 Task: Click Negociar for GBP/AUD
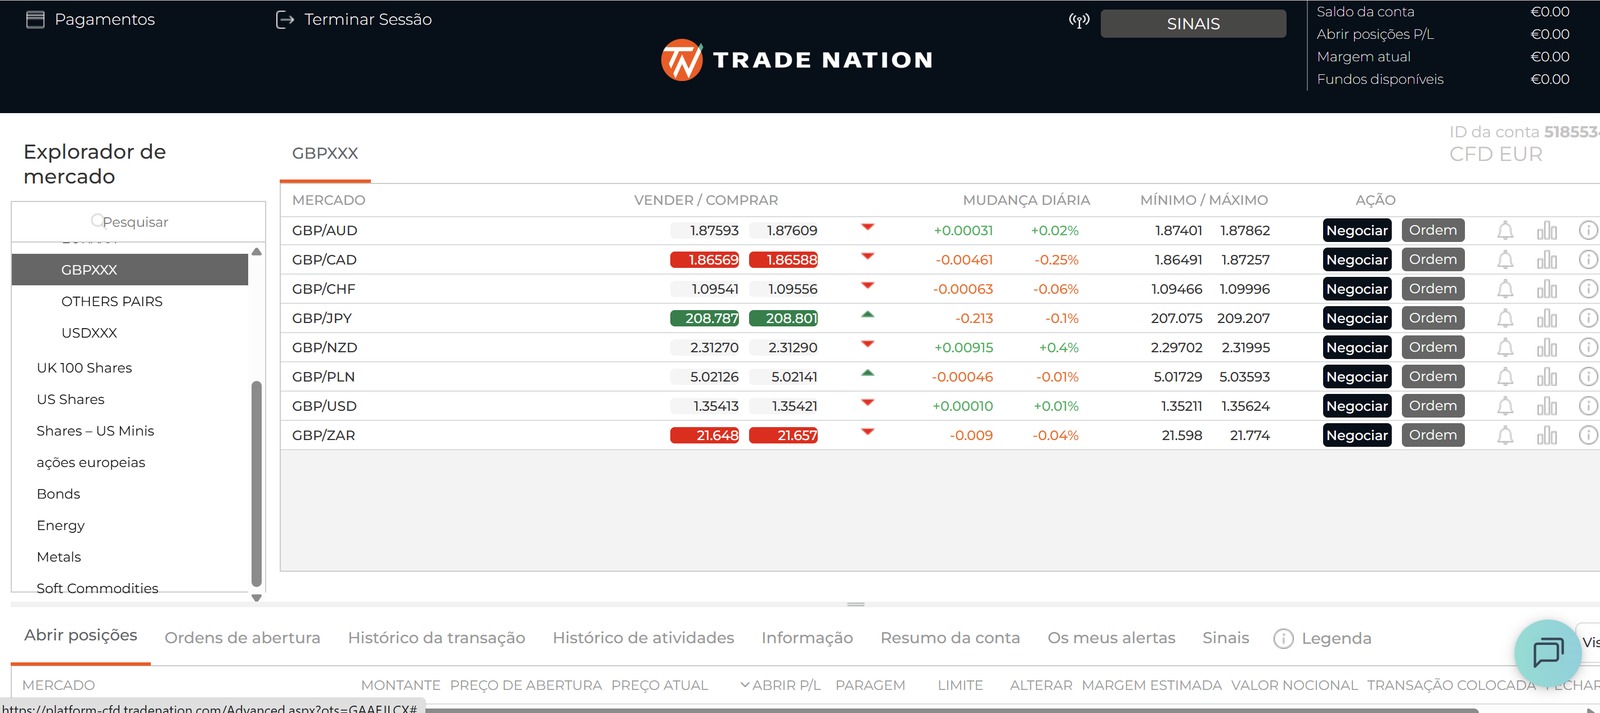1357,230
